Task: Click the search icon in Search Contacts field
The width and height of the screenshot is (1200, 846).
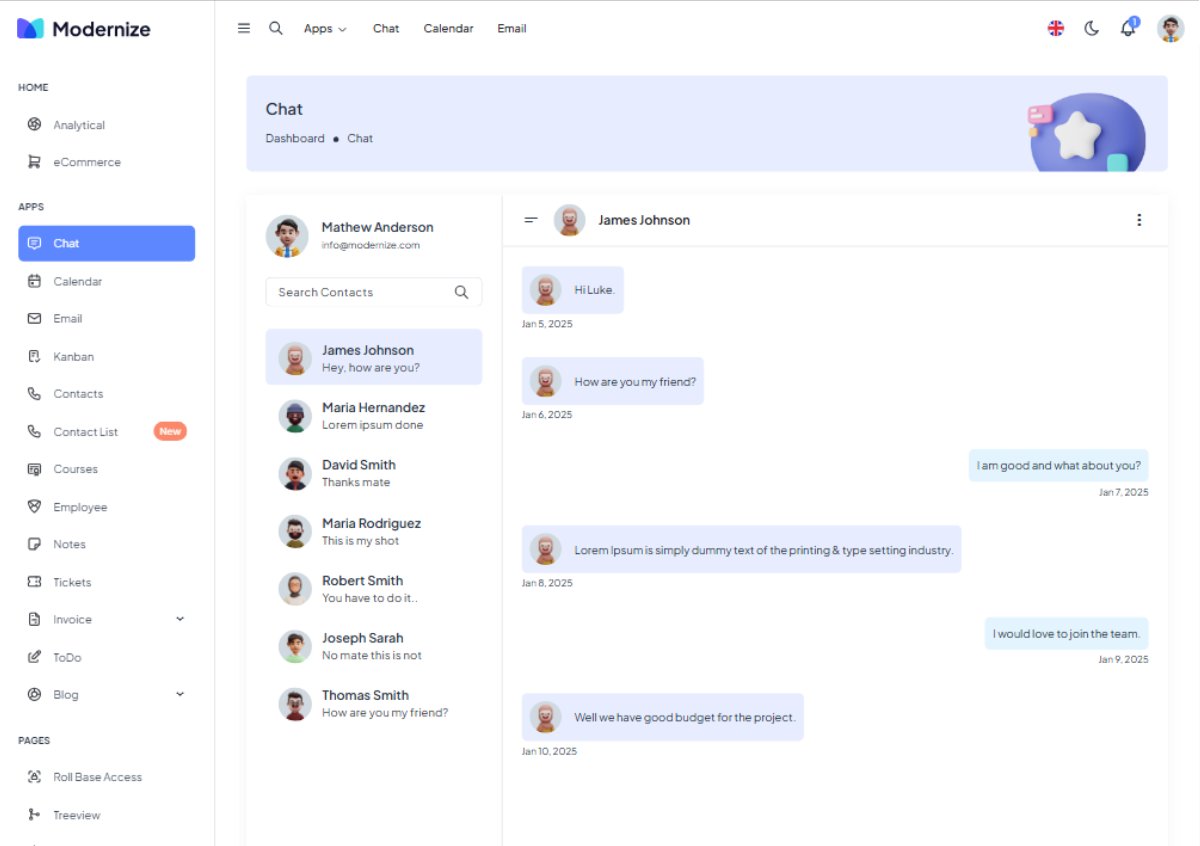Action: (461, 292)
